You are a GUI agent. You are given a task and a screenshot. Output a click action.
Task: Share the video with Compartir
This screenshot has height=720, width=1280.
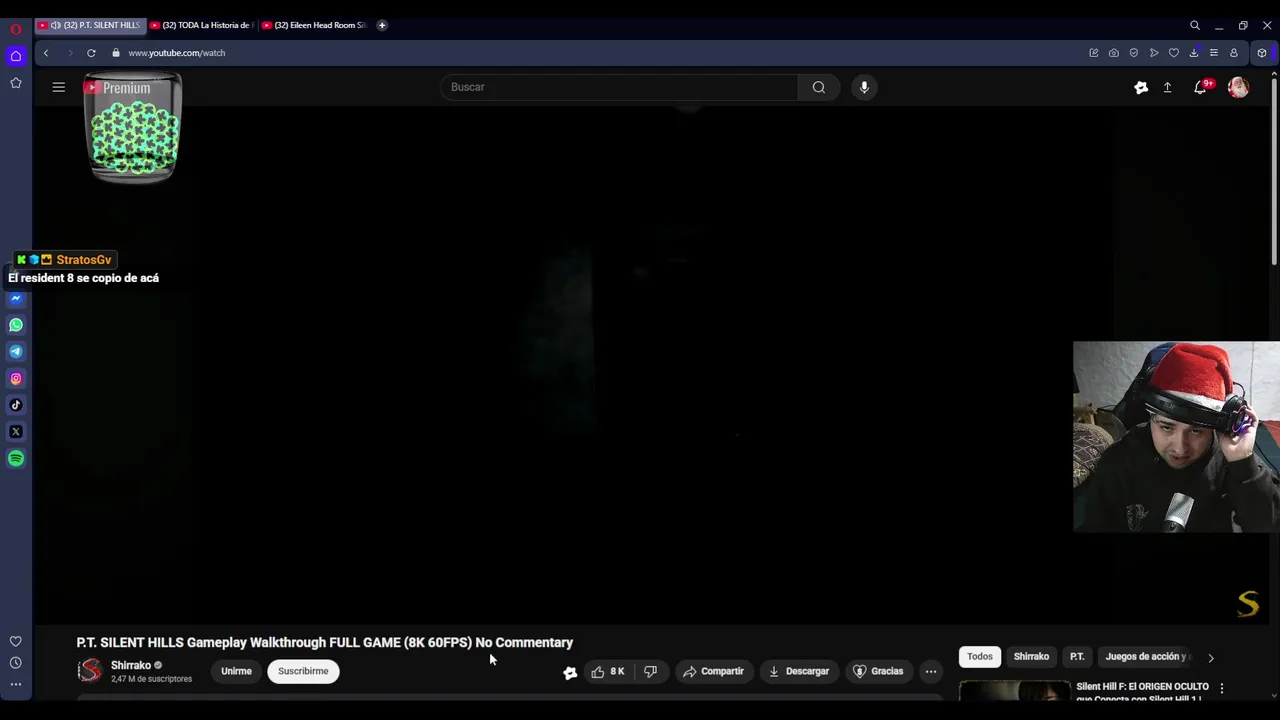point(713,671)
